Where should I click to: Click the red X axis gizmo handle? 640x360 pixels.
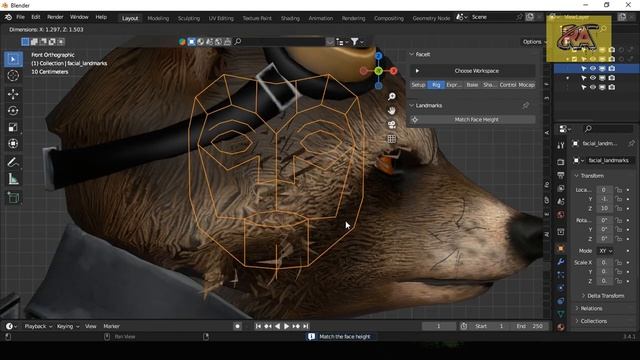393,71
